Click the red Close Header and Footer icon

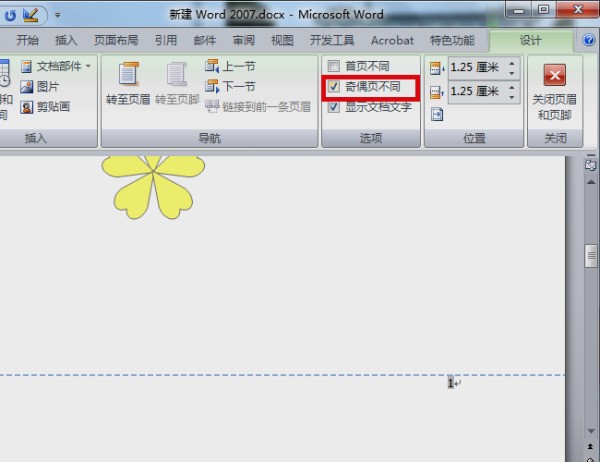[553, 75]
